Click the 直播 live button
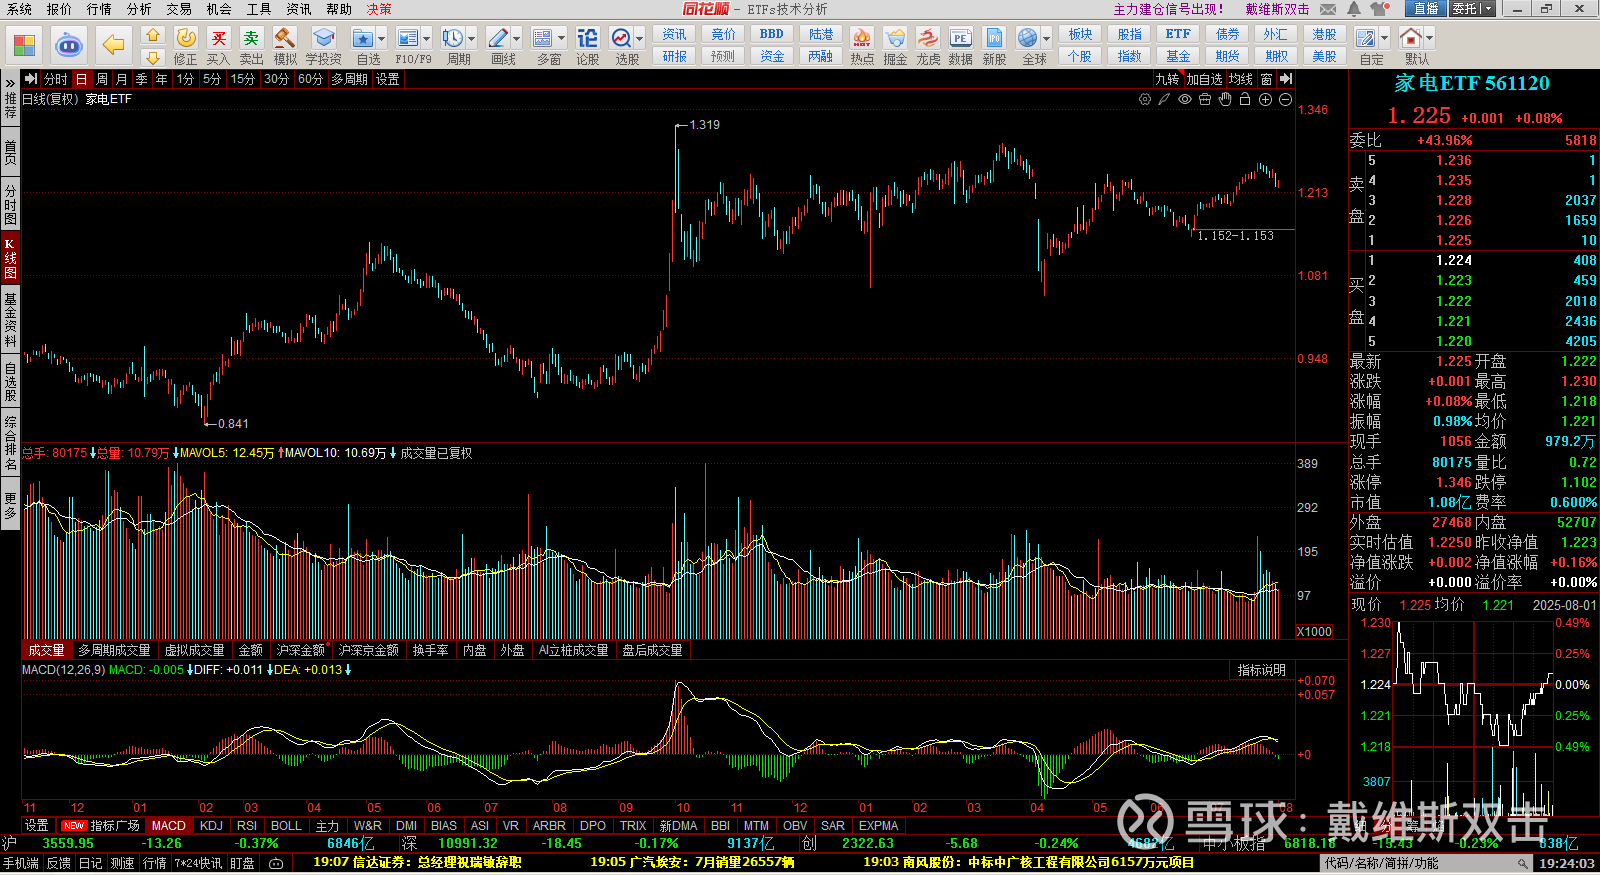 (1426, 9)
